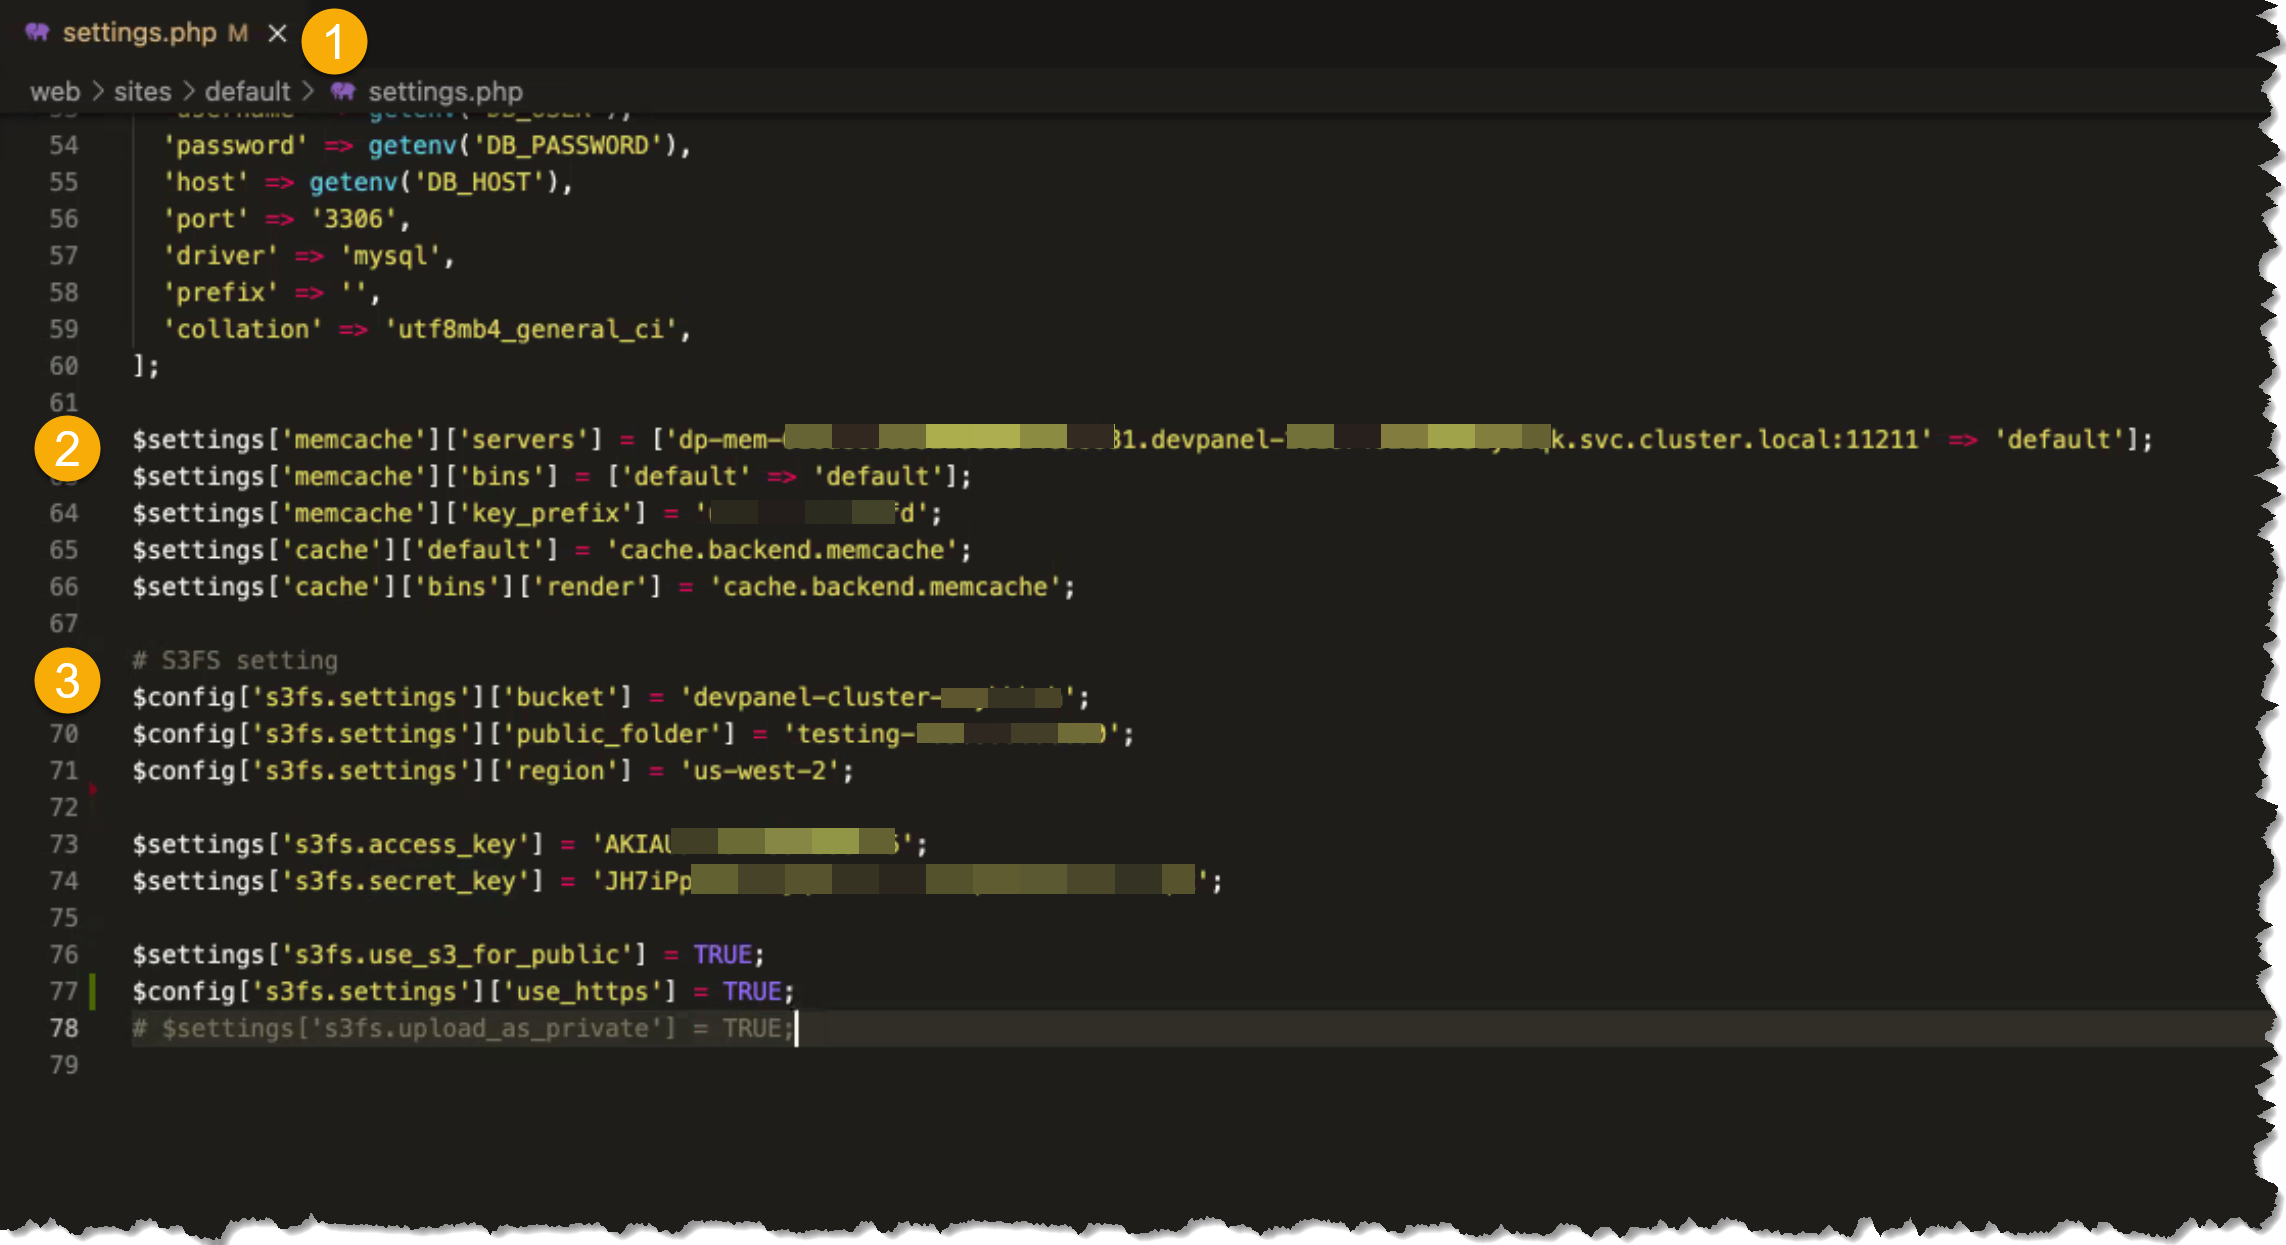Click the Drupal icon in the breadcrumb bar

point(343,91)
